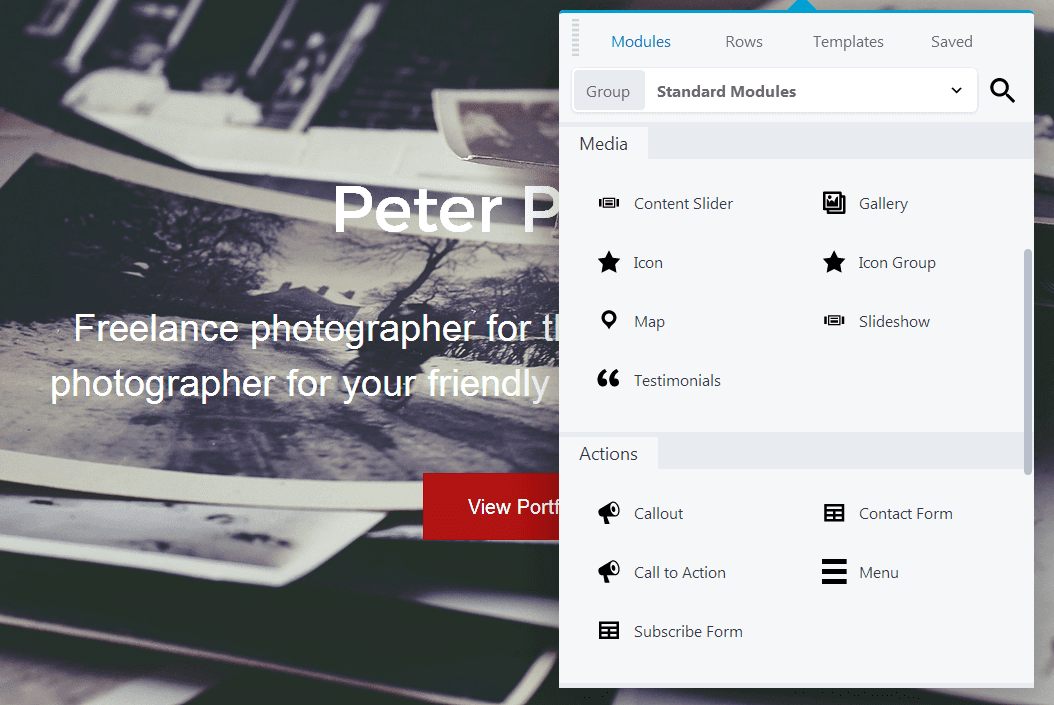Click the Group label button
The width and height of the screenshot is (1054, 705).
608,91
